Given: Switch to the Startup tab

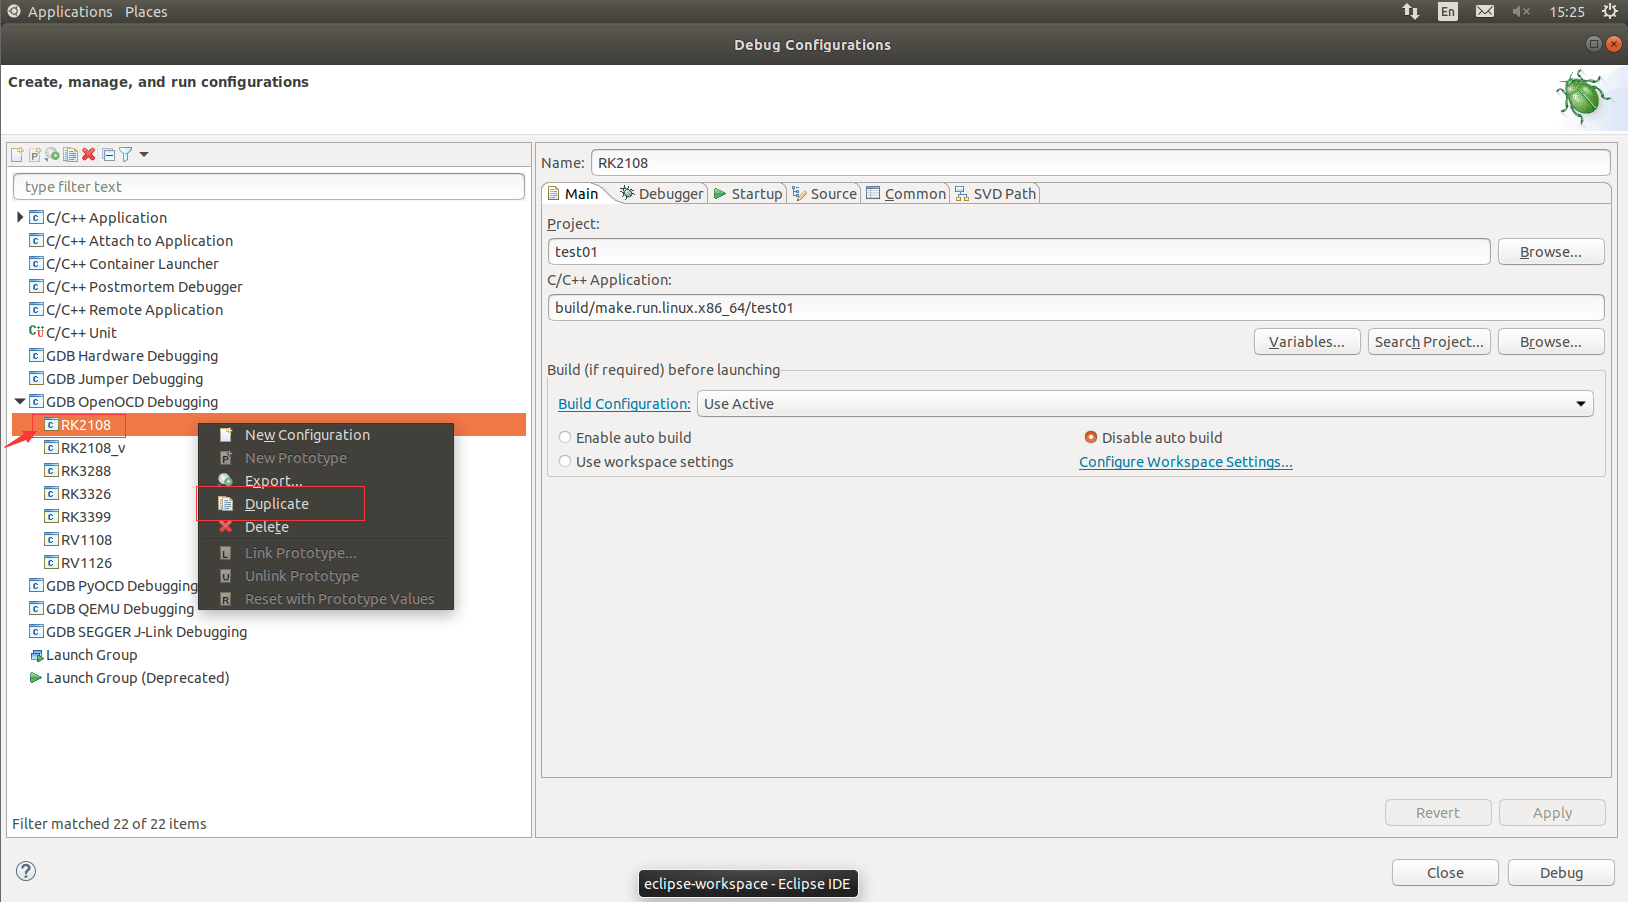Looking at the screenshot, I should [x=748, y=194].
